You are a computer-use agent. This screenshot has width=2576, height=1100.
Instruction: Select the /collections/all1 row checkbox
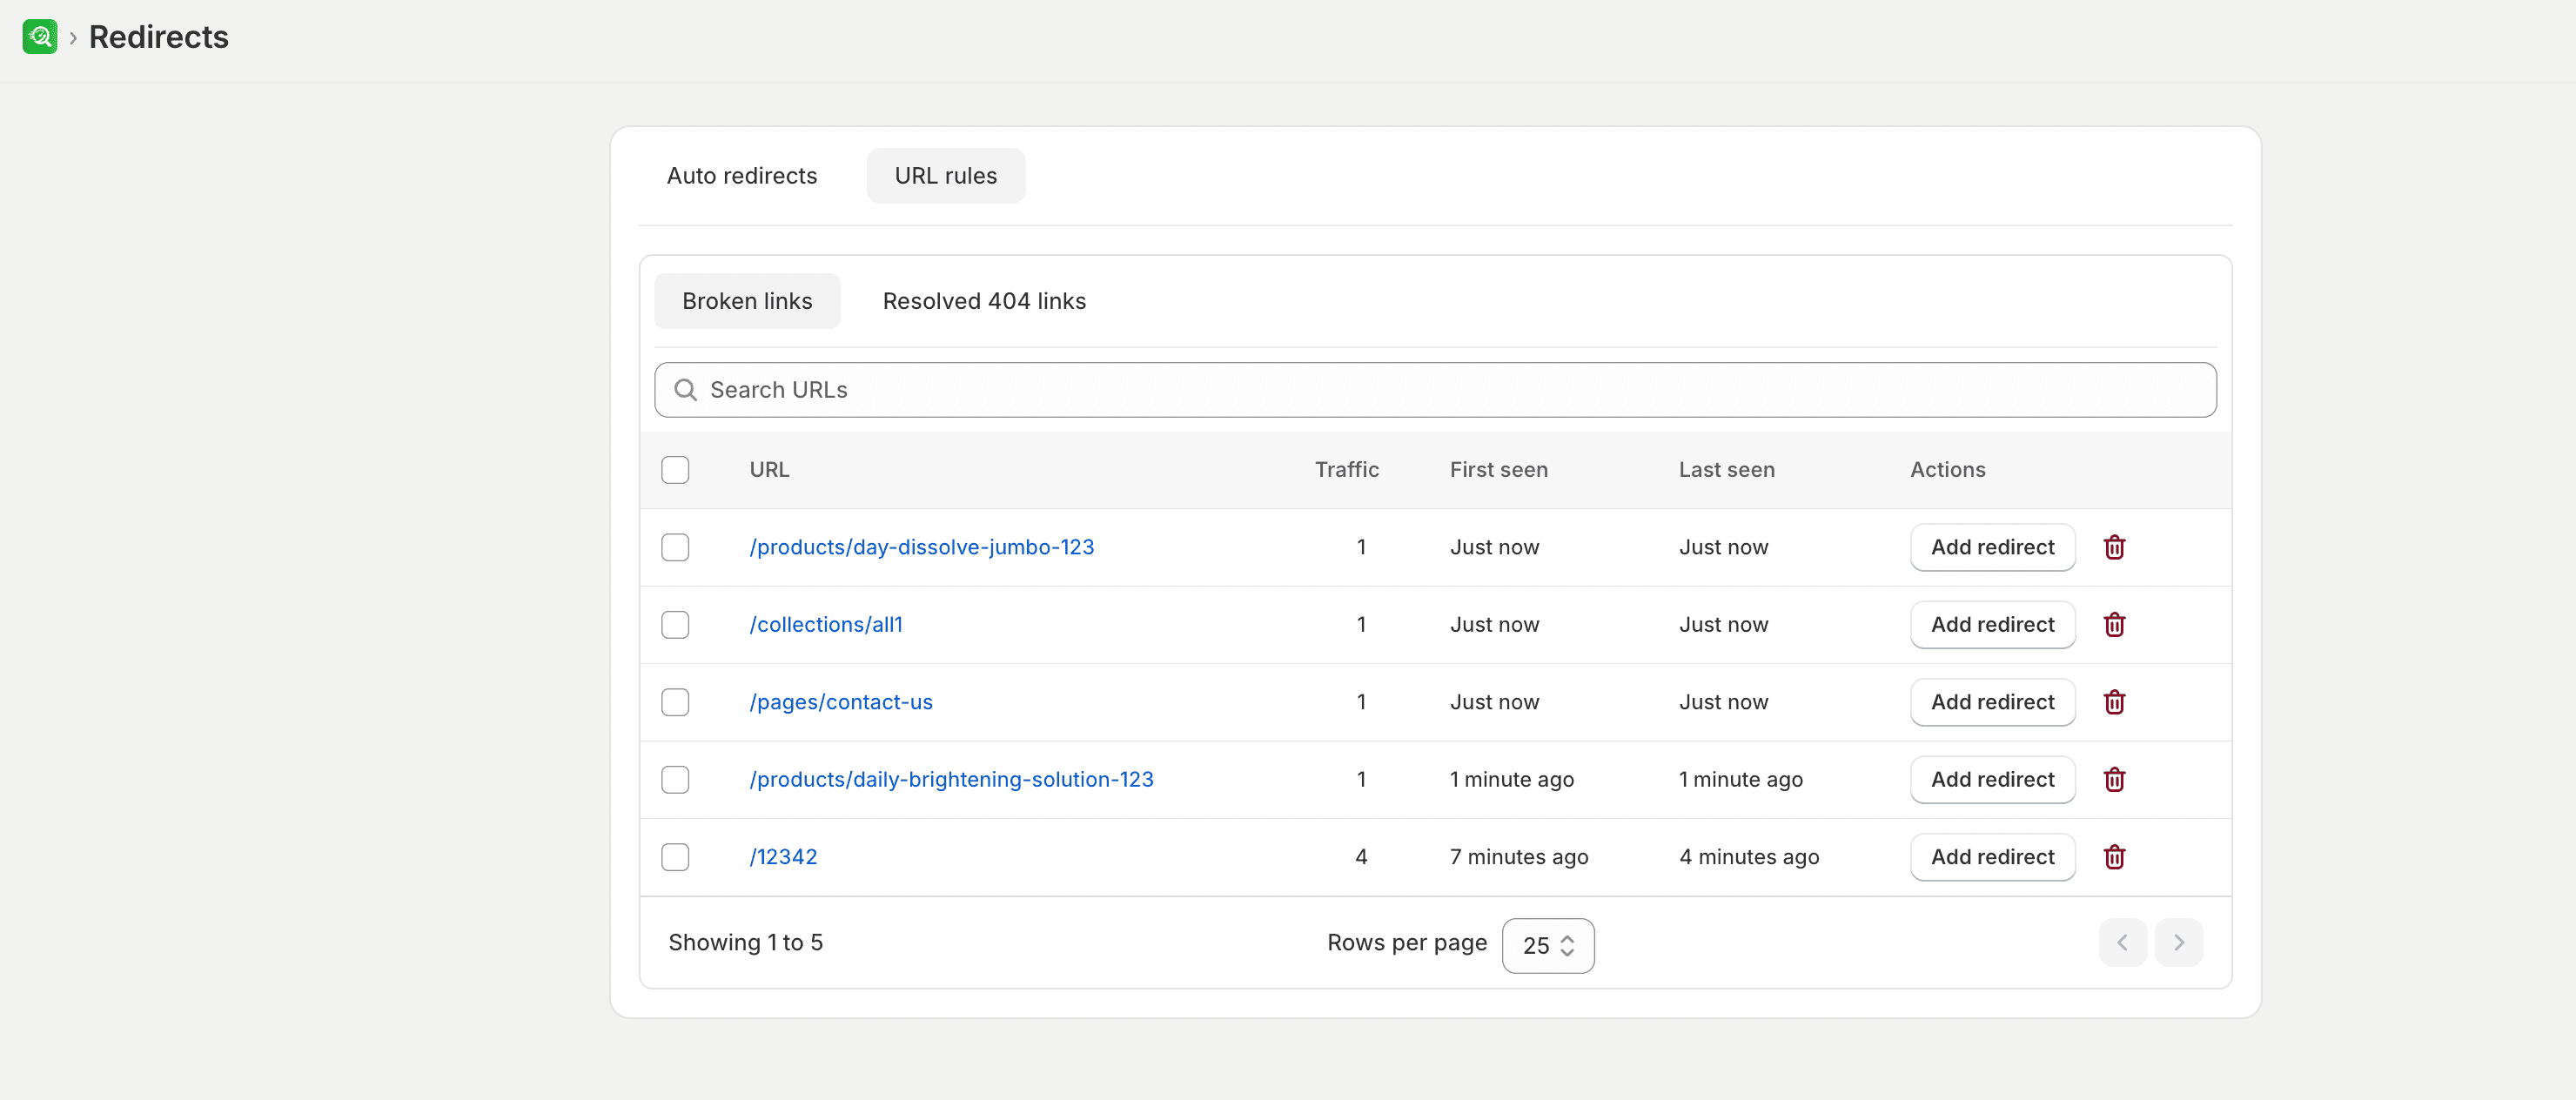675,625
